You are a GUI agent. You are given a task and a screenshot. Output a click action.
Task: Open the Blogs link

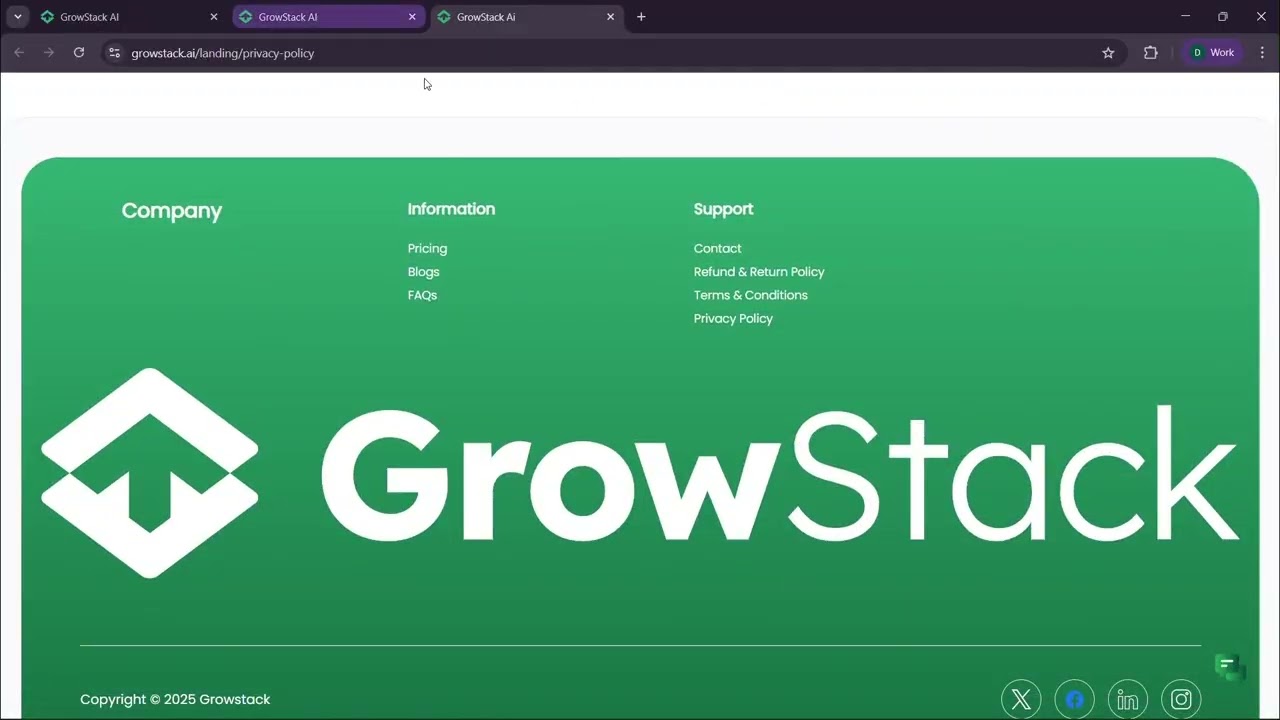click(x=423, y=272)
